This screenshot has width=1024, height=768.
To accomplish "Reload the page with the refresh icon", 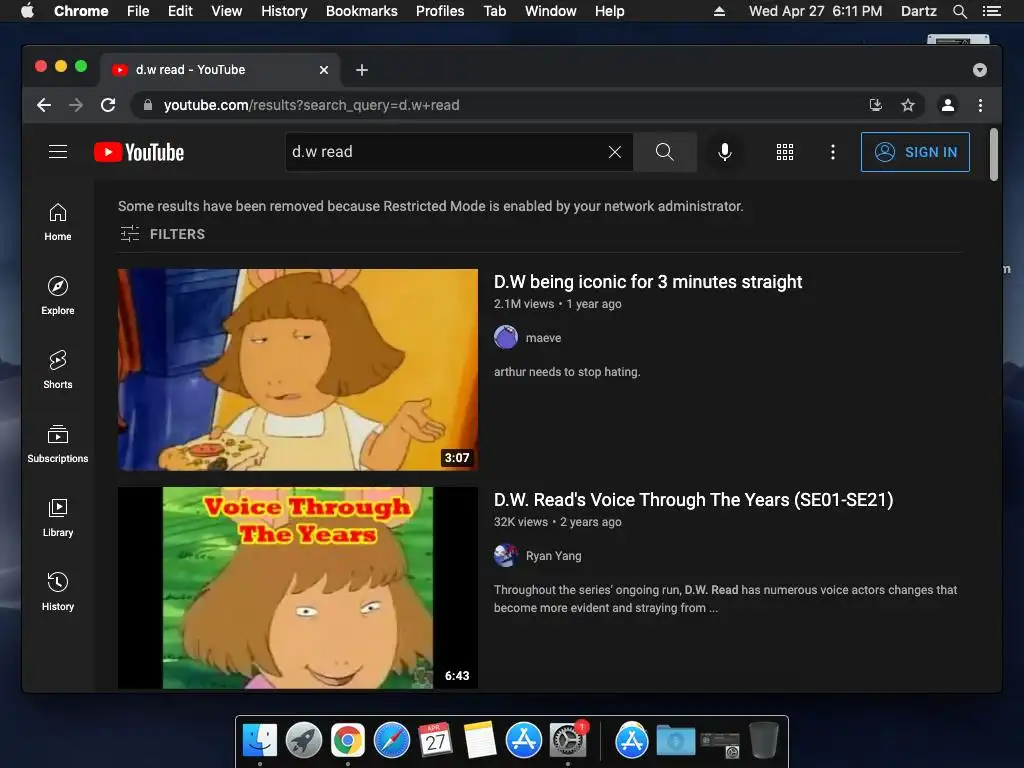I will click(x=108, y=105).
